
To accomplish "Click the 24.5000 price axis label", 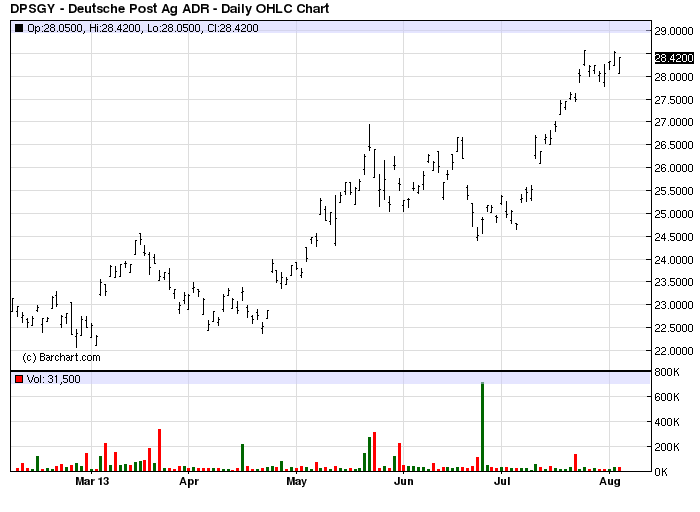I will [x=674, y=237].
